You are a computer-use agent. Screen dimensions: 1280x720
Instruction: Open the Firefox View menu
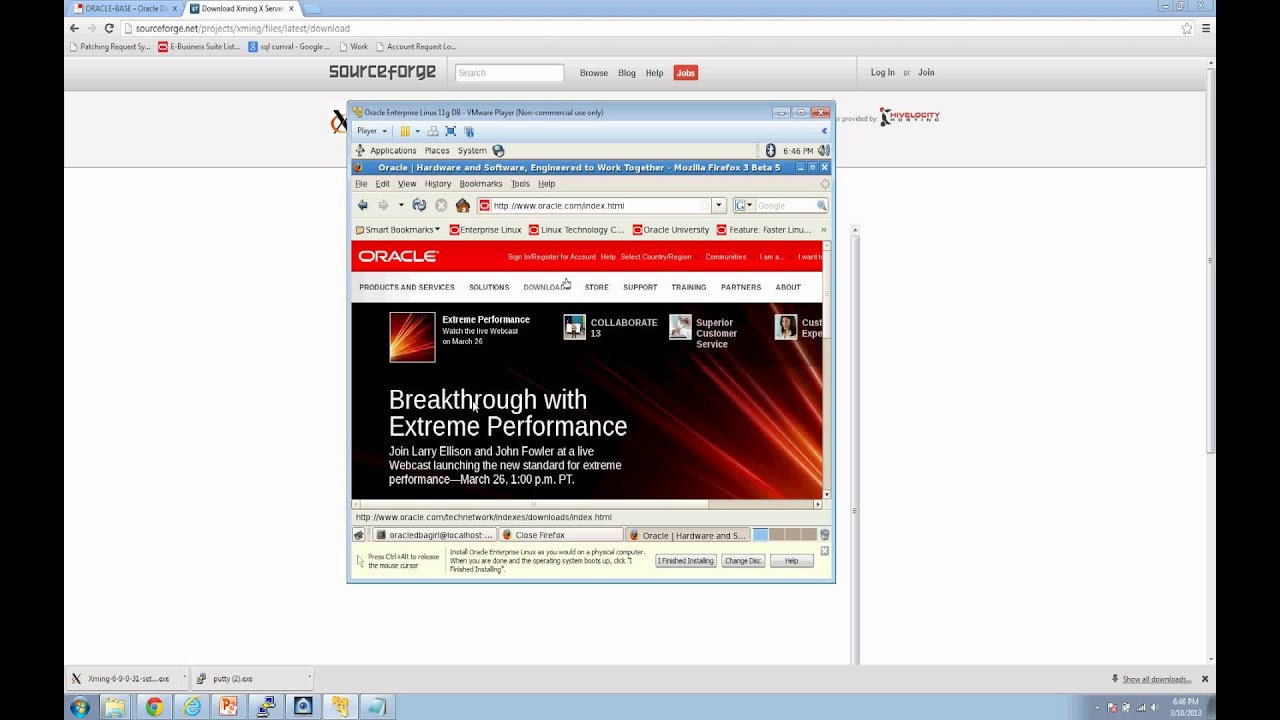tap(407, 184)
